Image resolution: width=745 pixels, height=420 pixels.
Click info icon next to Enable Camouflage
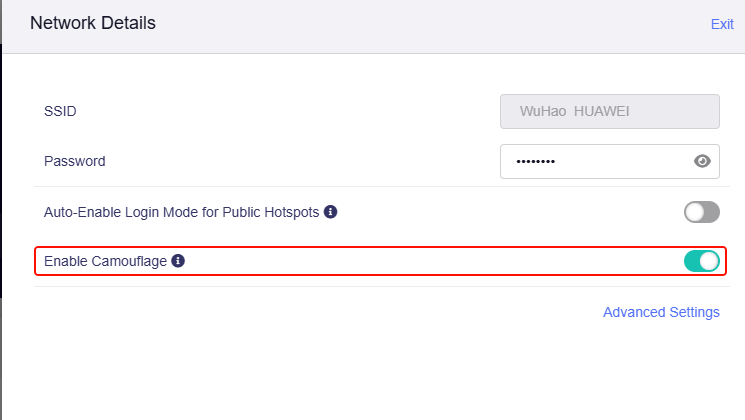(x=178, y=261)
